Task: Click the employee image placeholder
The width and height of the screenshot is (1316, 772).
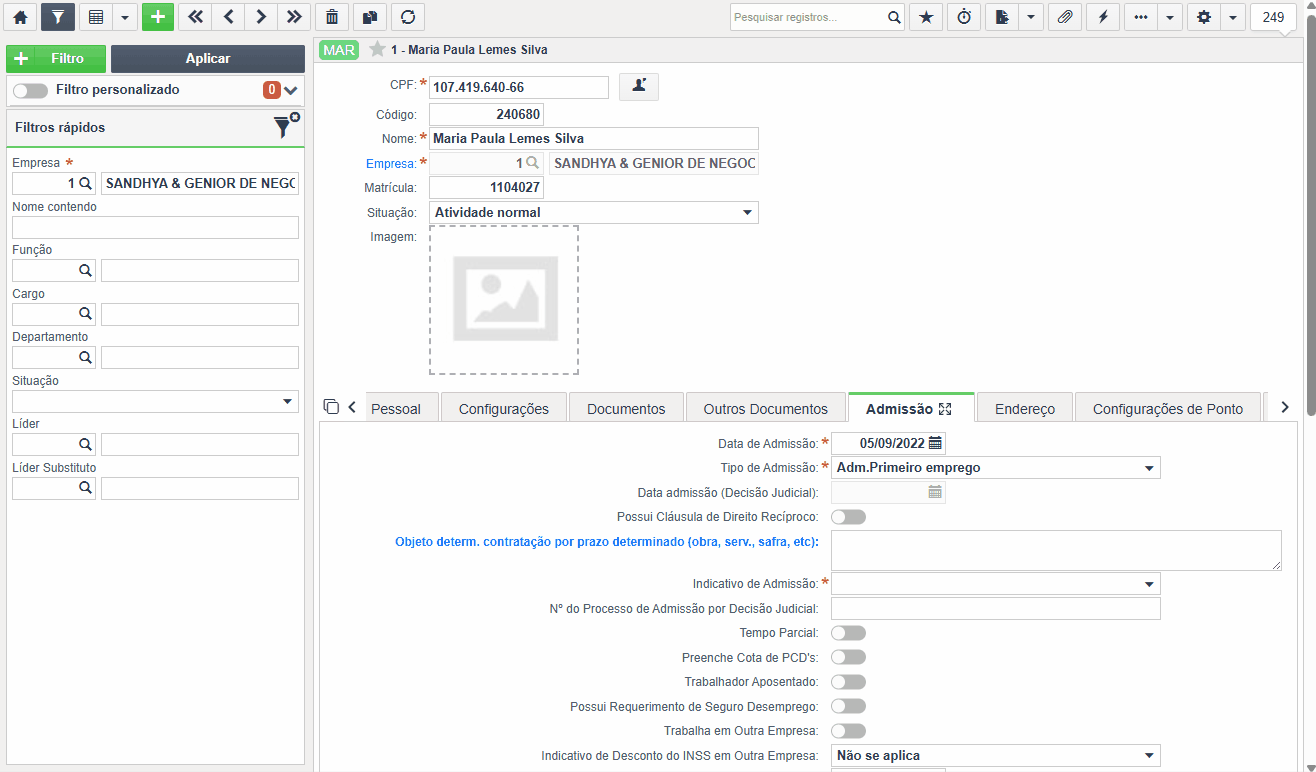Action: 504,300
